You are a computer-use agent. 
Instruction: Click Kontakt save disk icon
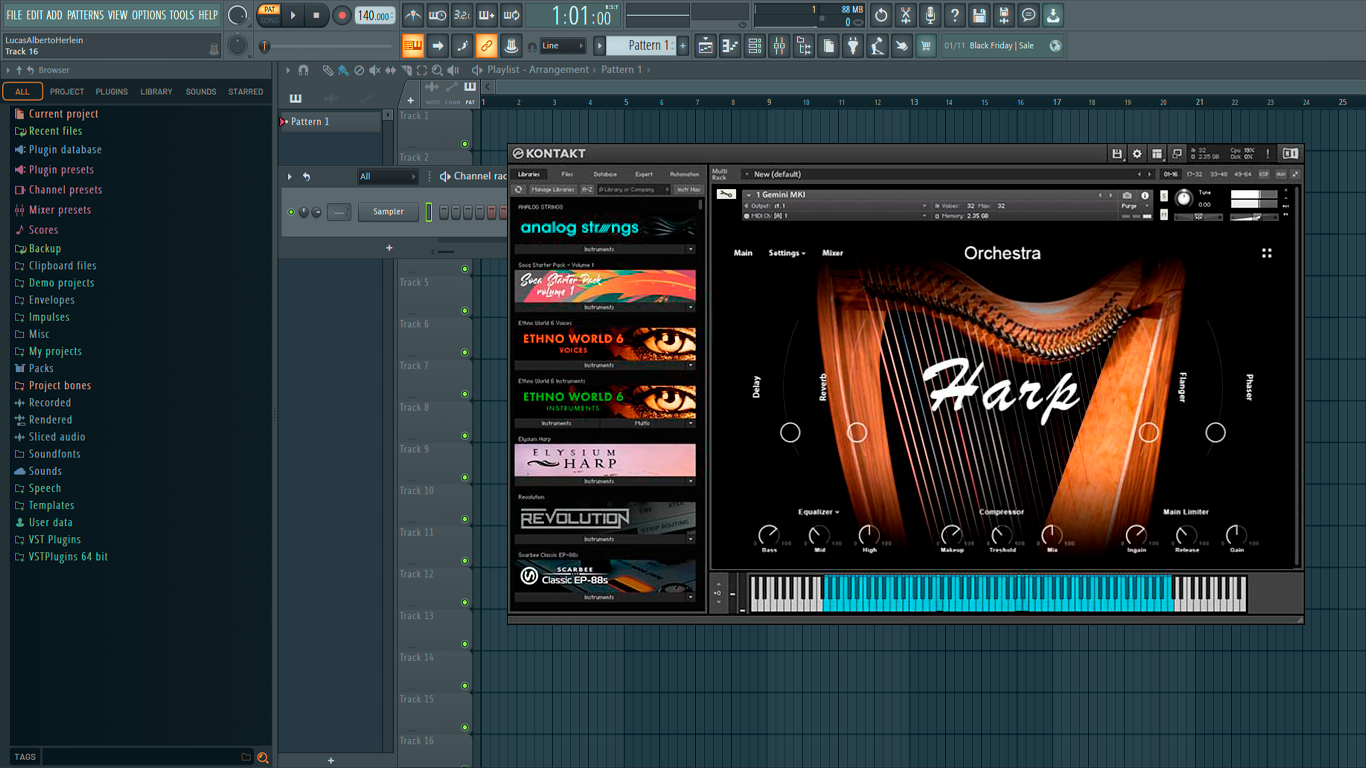point(1117,154)
